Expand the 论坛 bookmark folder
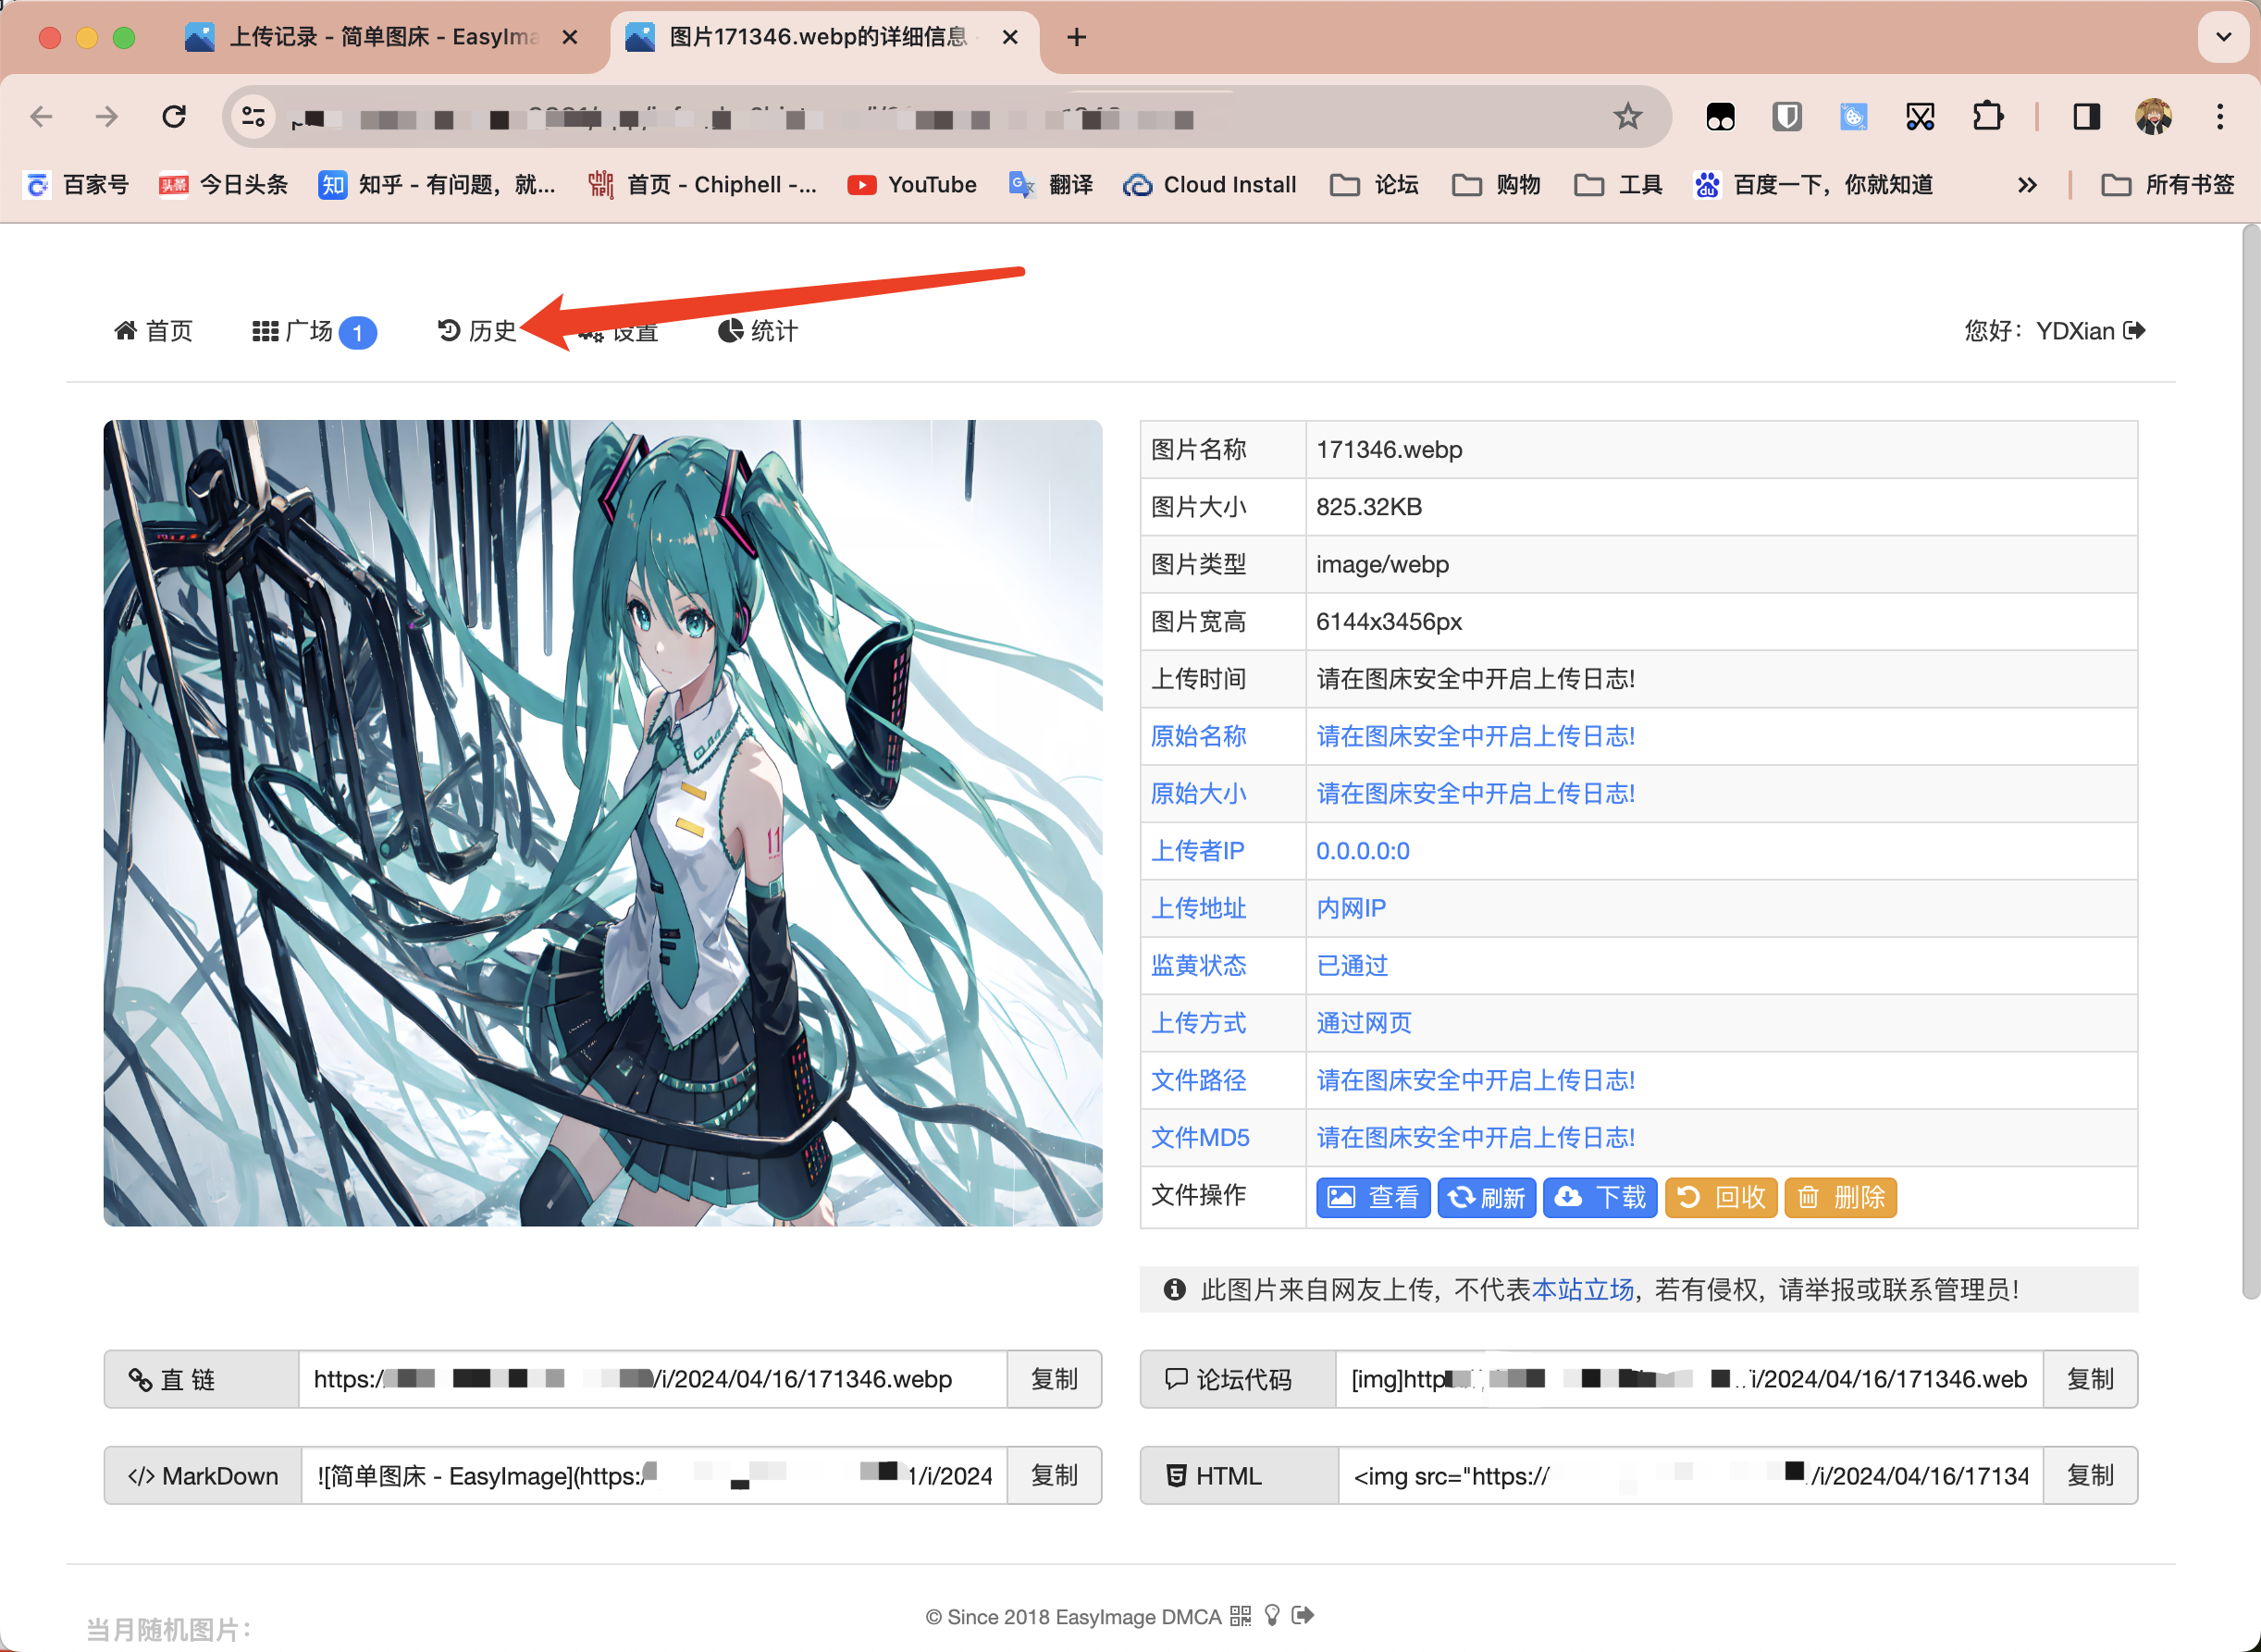Image resolution: width=2261 pixels, height=1652 pixels. click(x=1375, y=185)
